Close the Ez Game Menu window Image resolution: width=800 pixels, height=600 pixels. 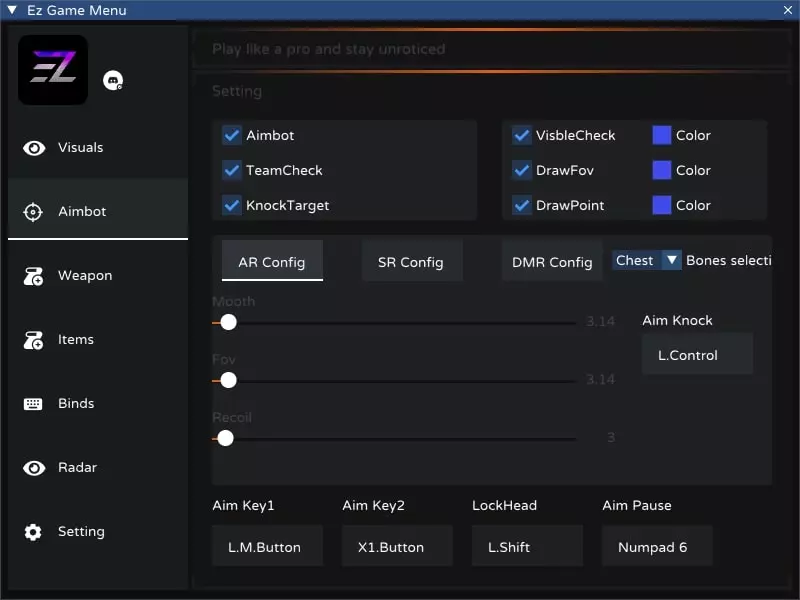pyautogui.click(x=788, y=10)
